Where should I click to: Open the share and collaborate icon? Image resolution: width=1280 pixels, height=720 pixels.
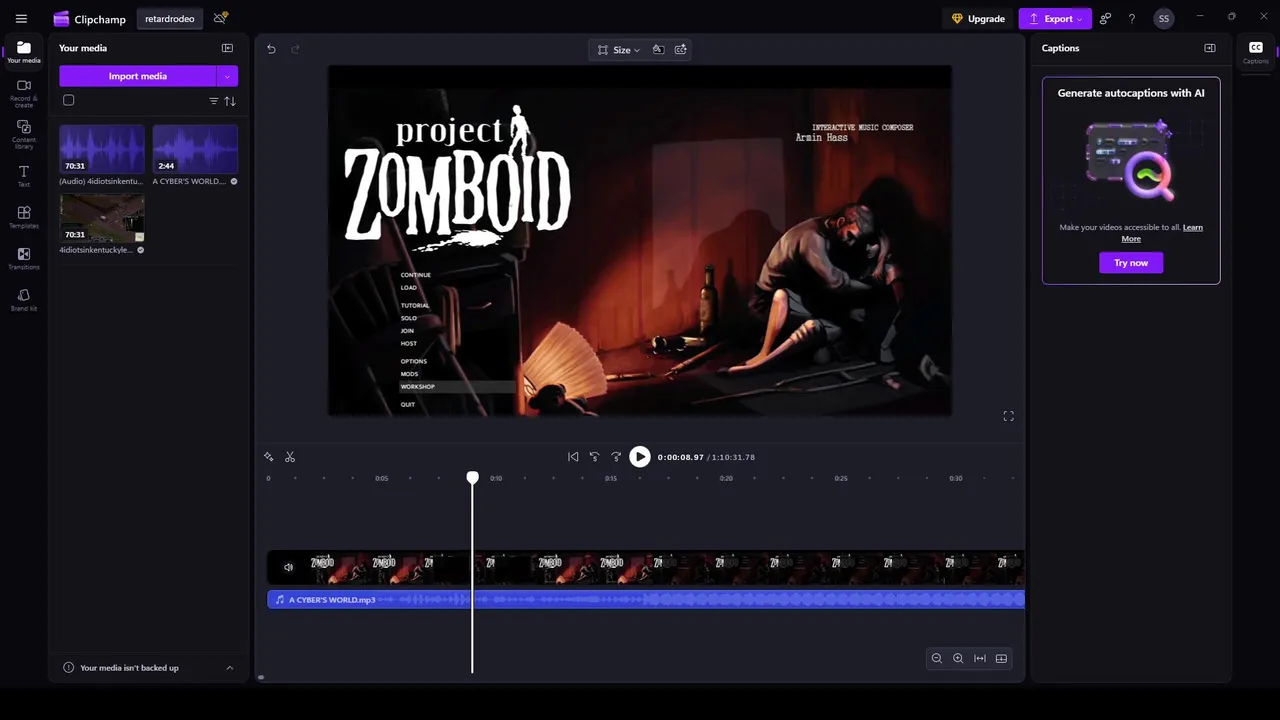(1105, 18)
